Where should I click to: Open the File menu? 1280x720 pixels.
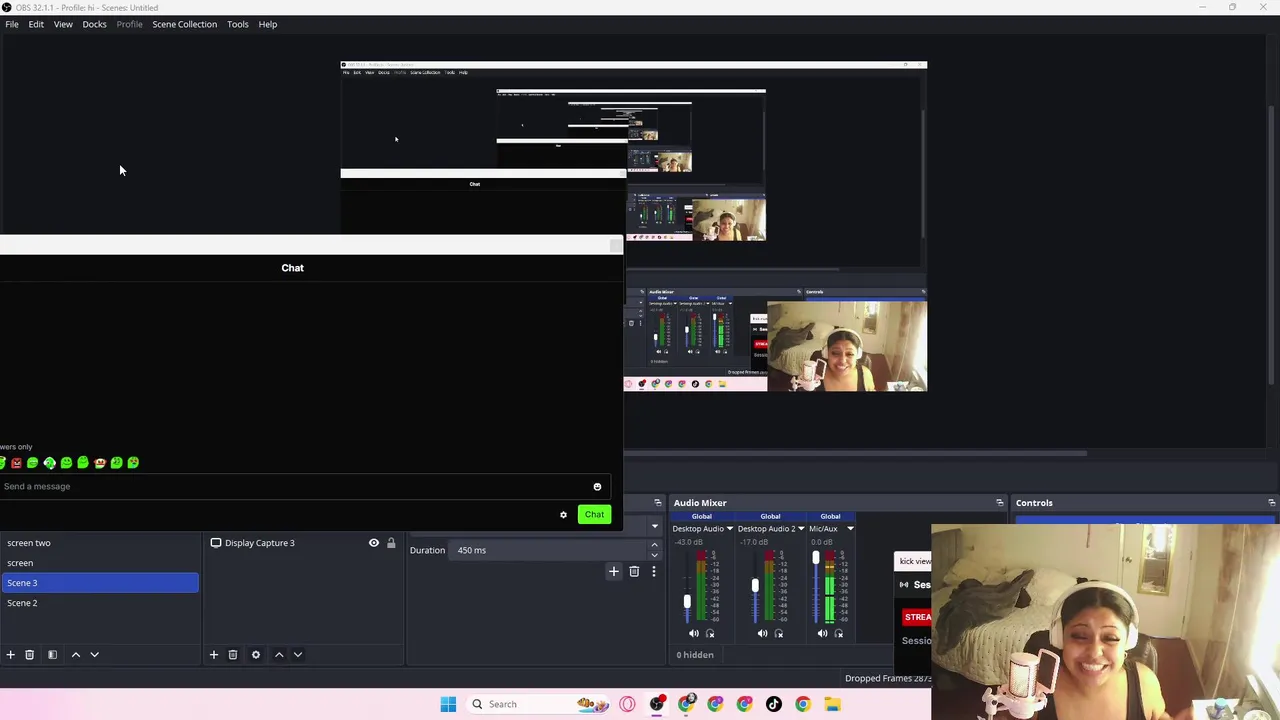[x=12, y=24]
